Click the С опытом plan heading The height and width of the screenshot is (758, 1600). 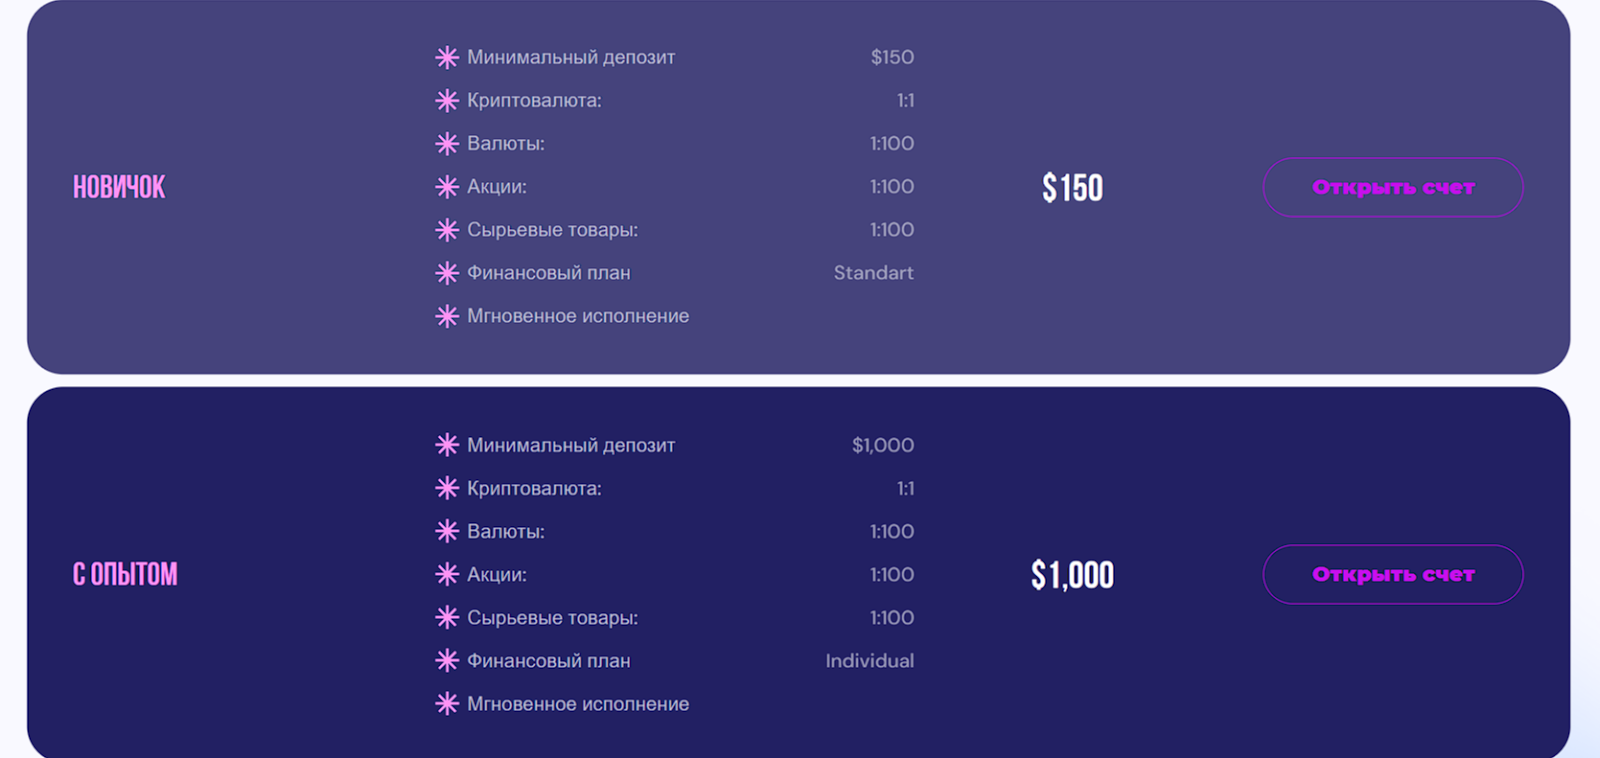tap(125, 575)
